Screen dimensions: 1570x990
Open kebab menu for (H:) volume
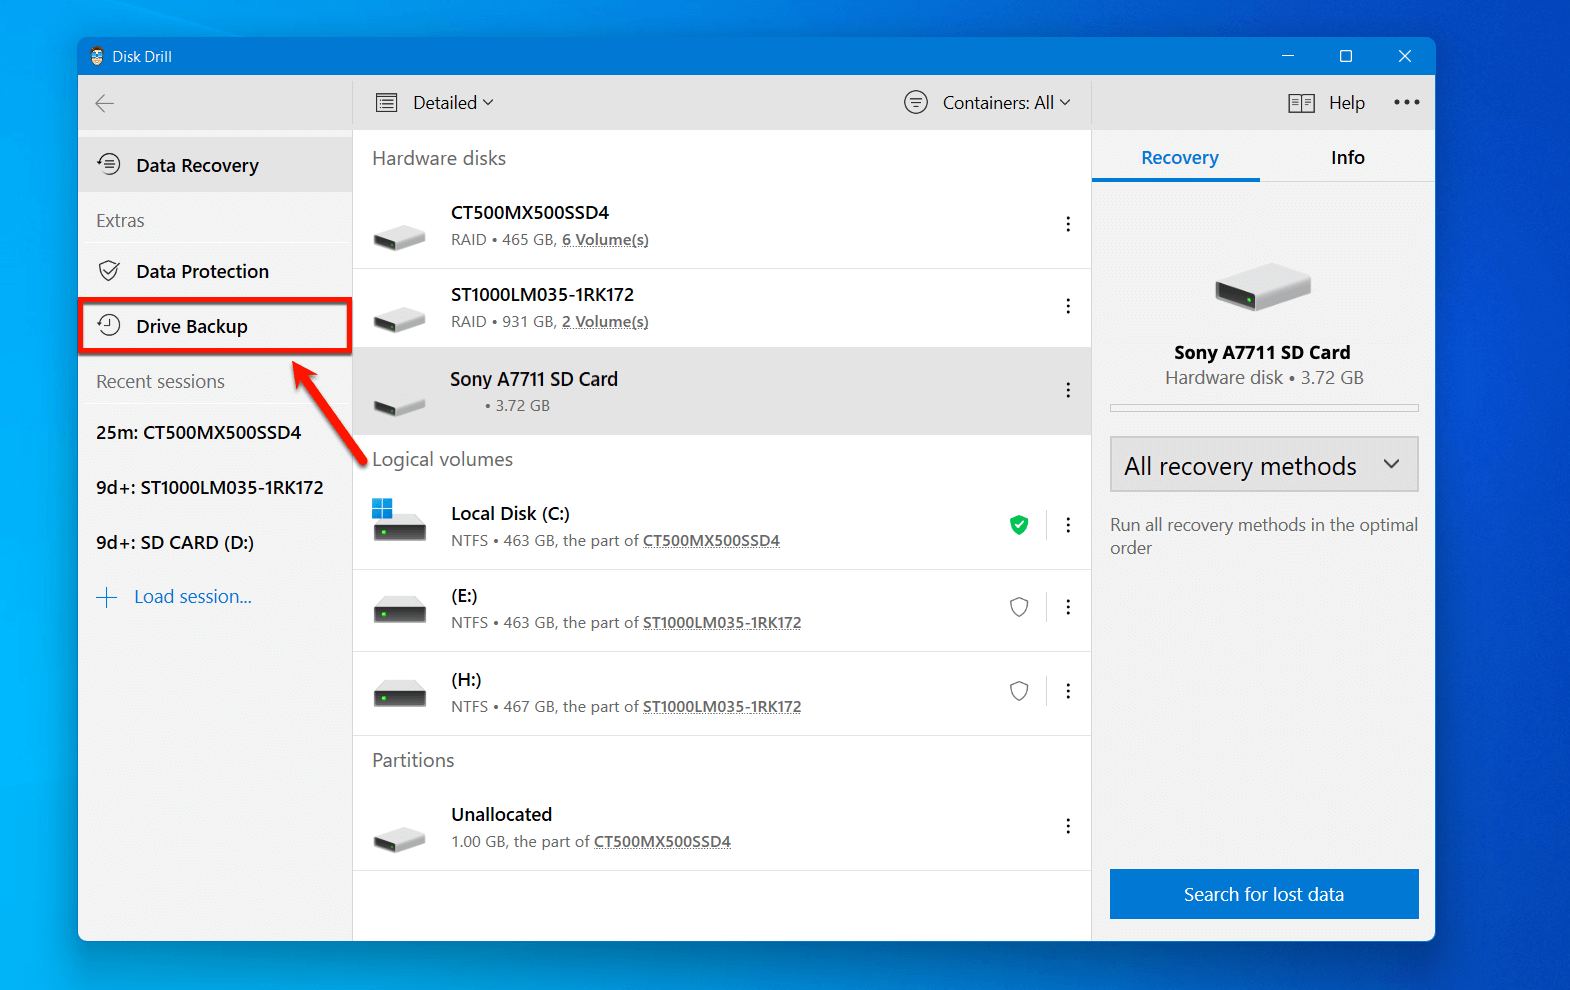point(1068,691)
